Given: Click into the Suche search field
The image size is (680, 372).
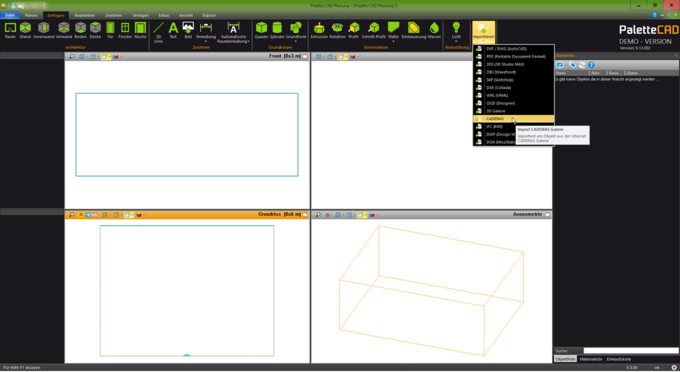Looking at the screenshot, I should point(631,351).
